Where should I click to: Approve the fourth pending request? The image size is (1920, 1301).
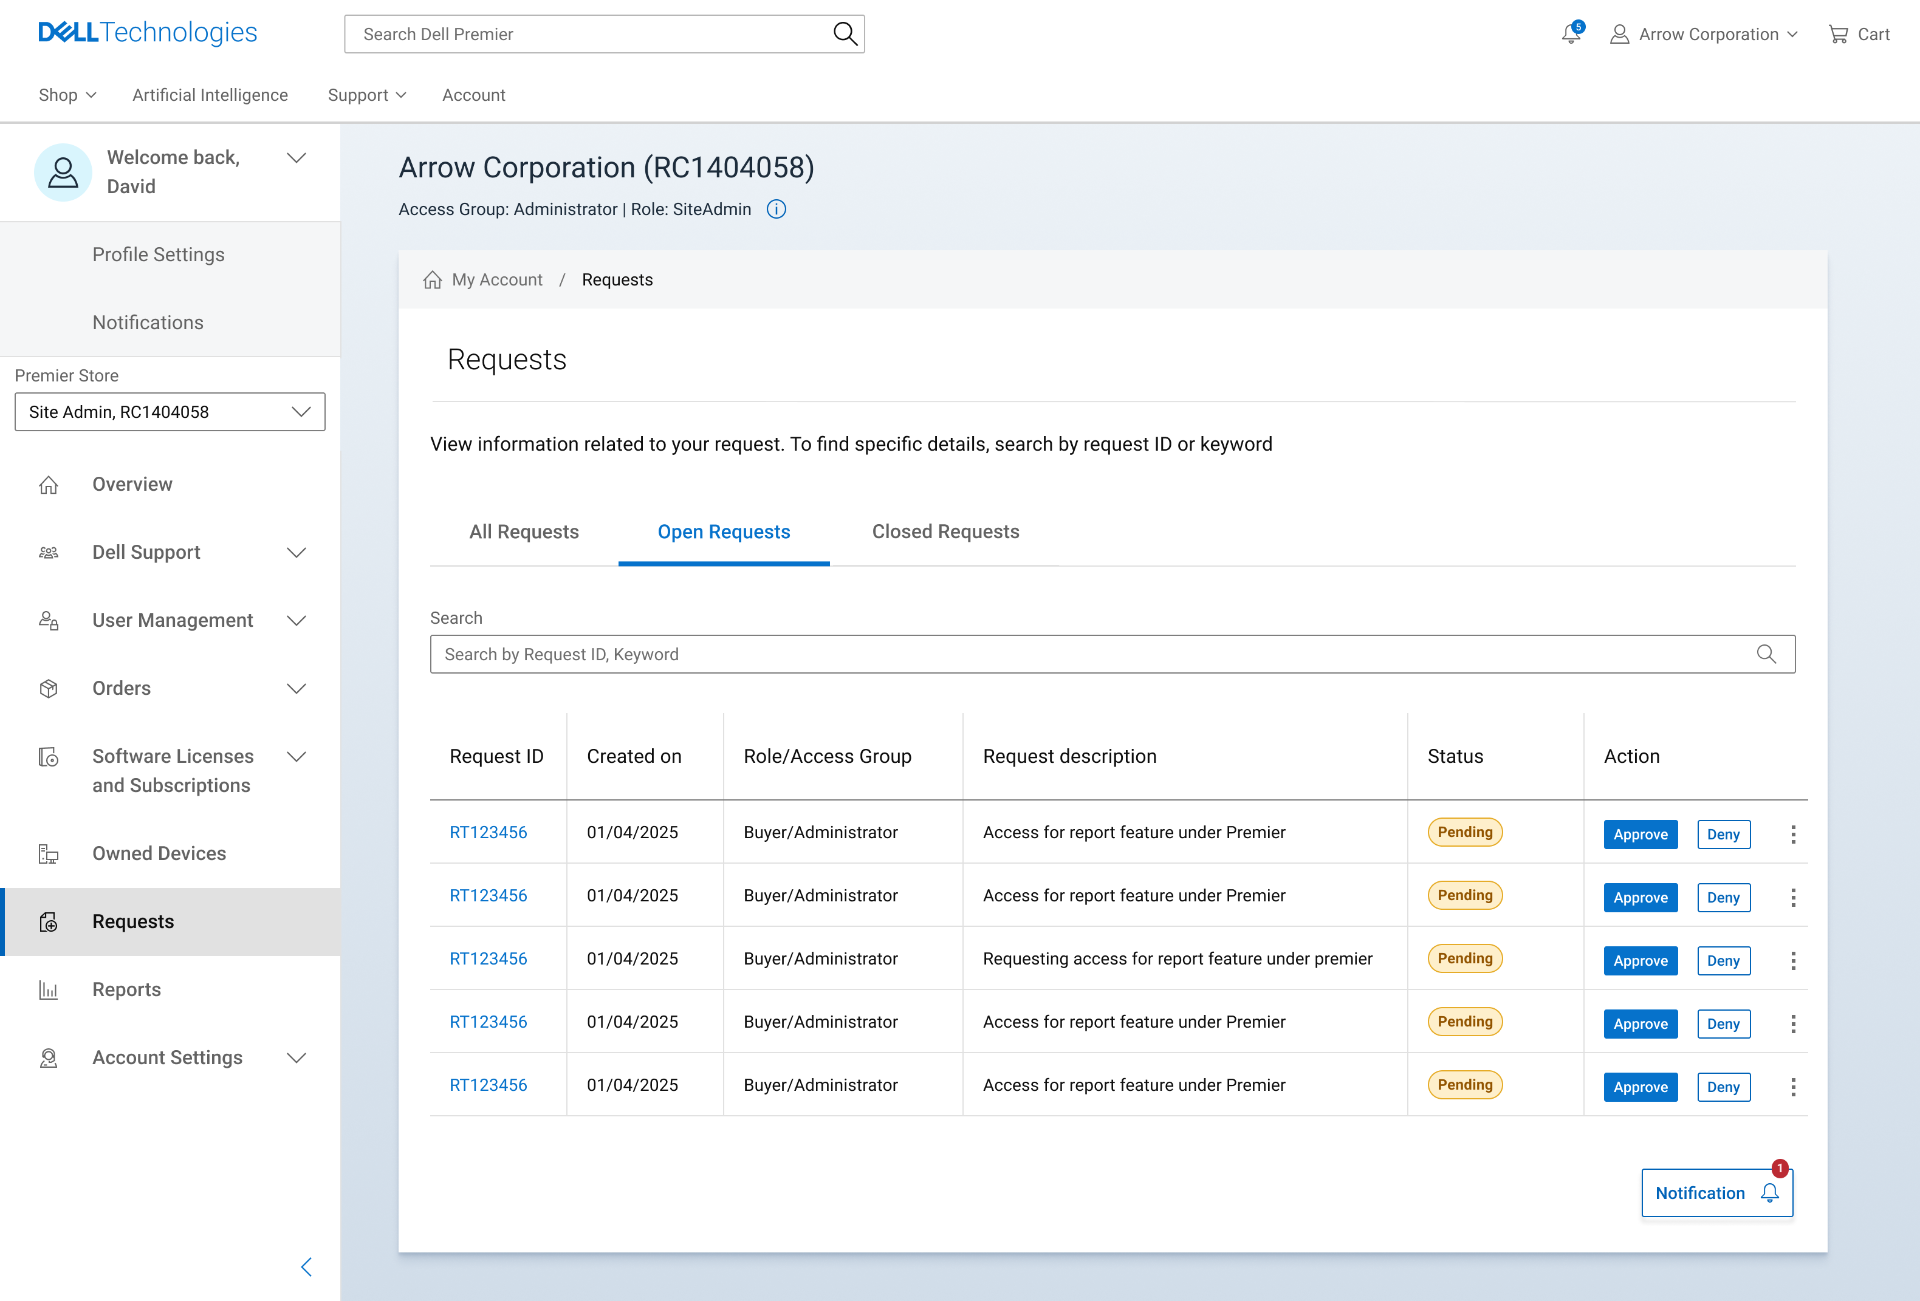1641,1024
